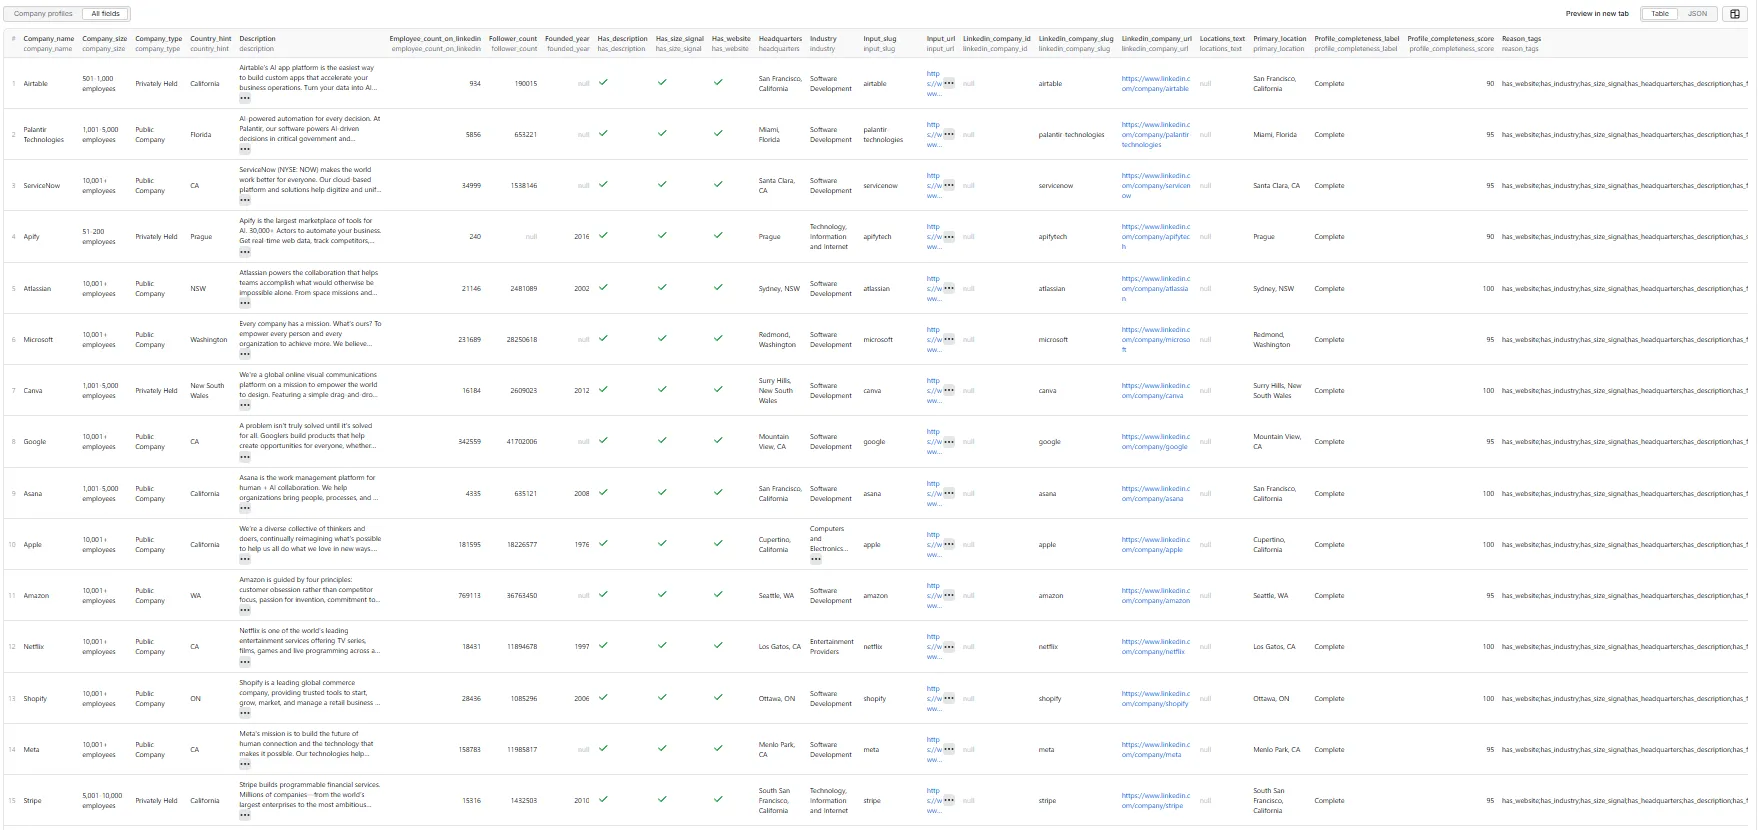Expand the Asana description ellipsis
The height and width of the screenshot is (830, 1758).
click(x=245, y=508)
